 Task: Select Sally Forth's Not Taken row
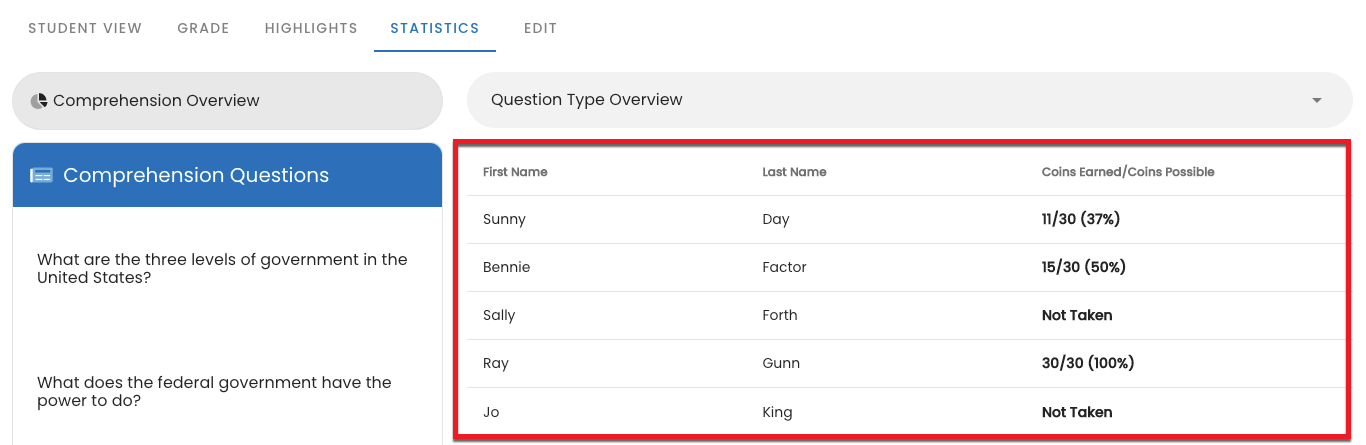[x=906, y=315]
